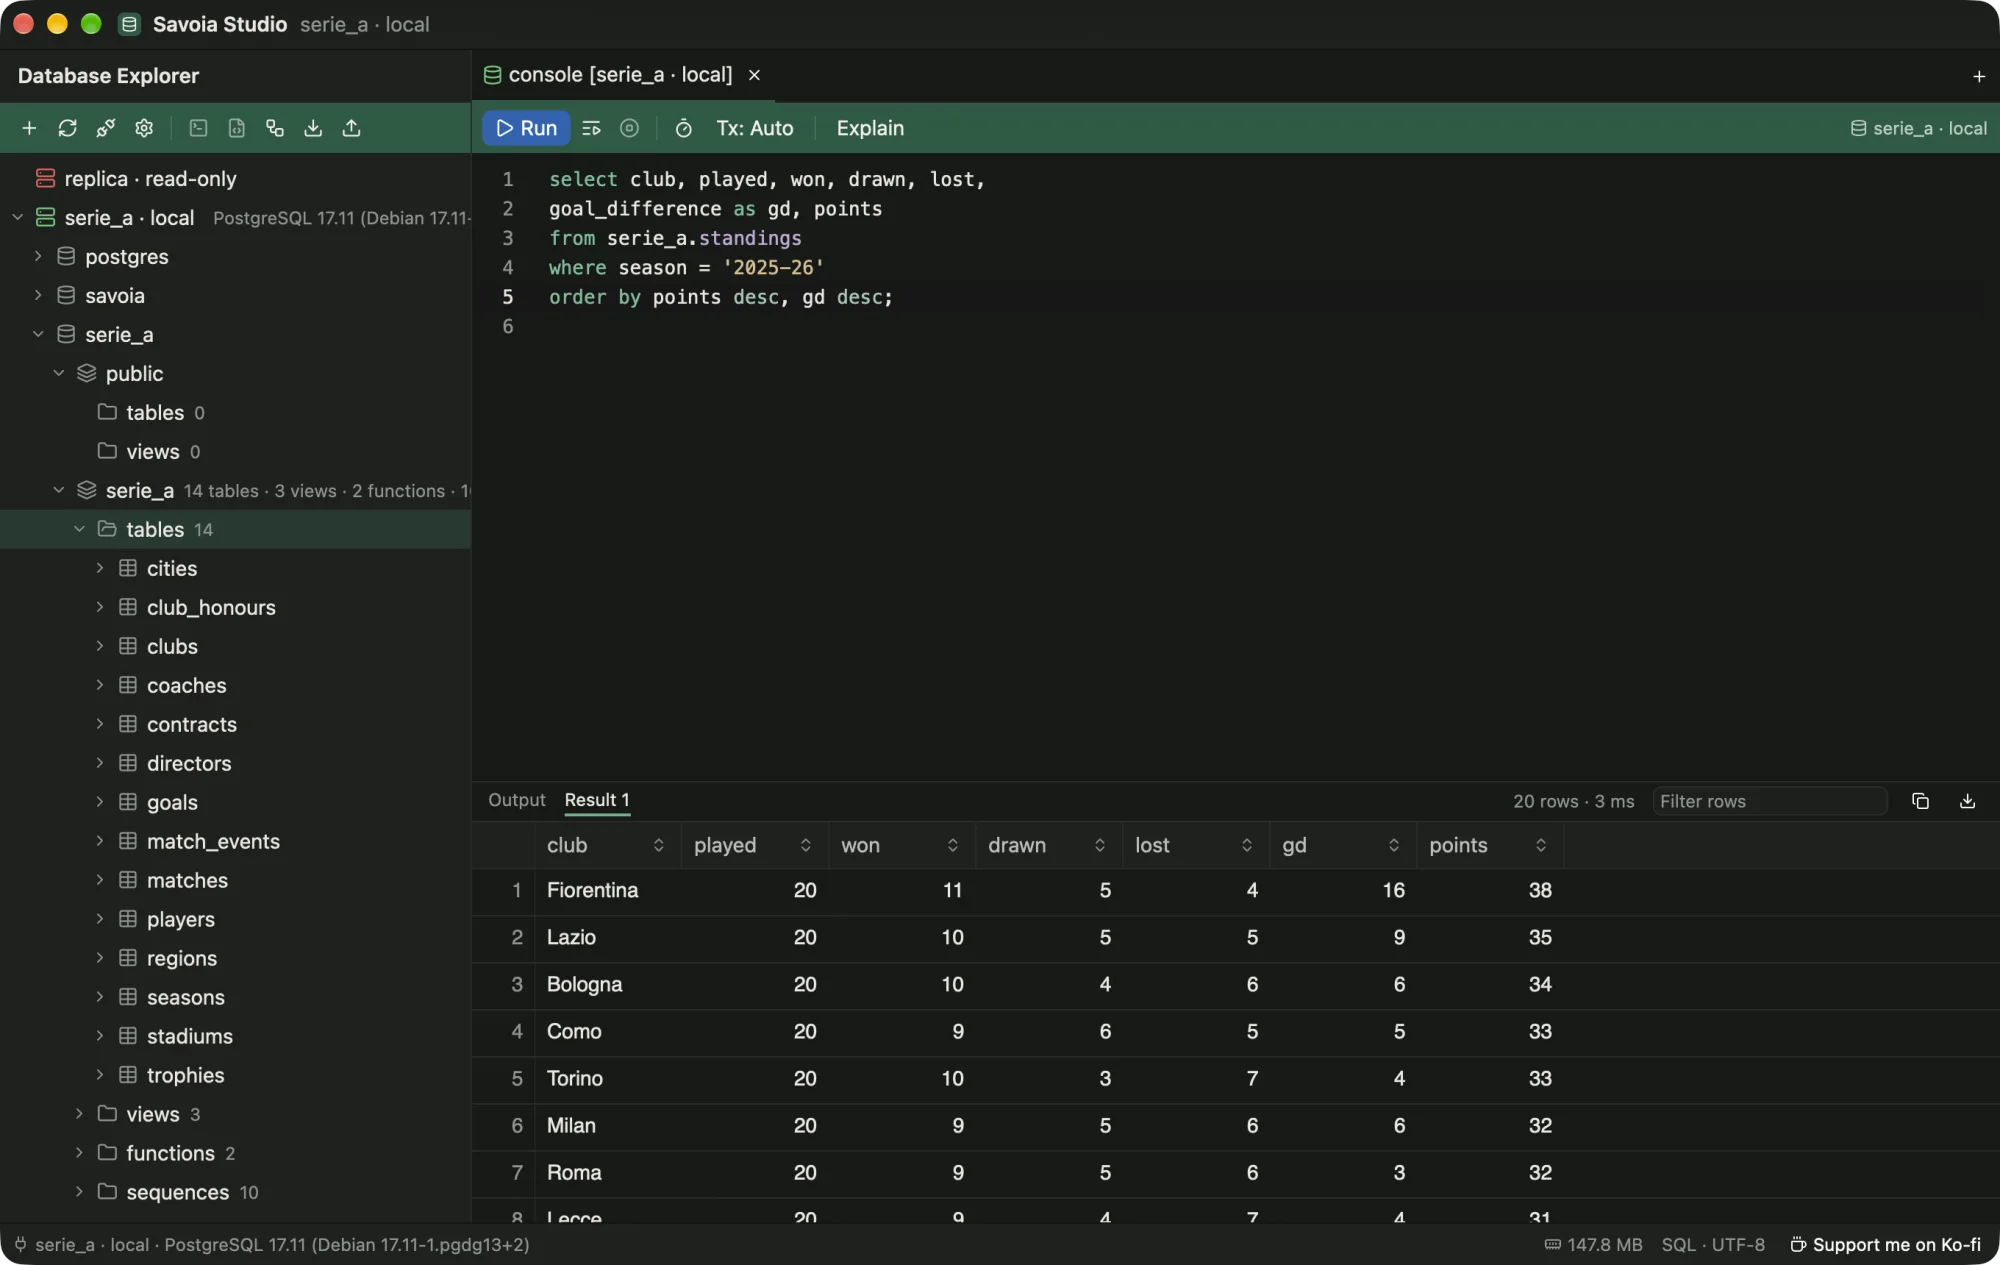Sort by the played column header

click(x=754, y=845)
